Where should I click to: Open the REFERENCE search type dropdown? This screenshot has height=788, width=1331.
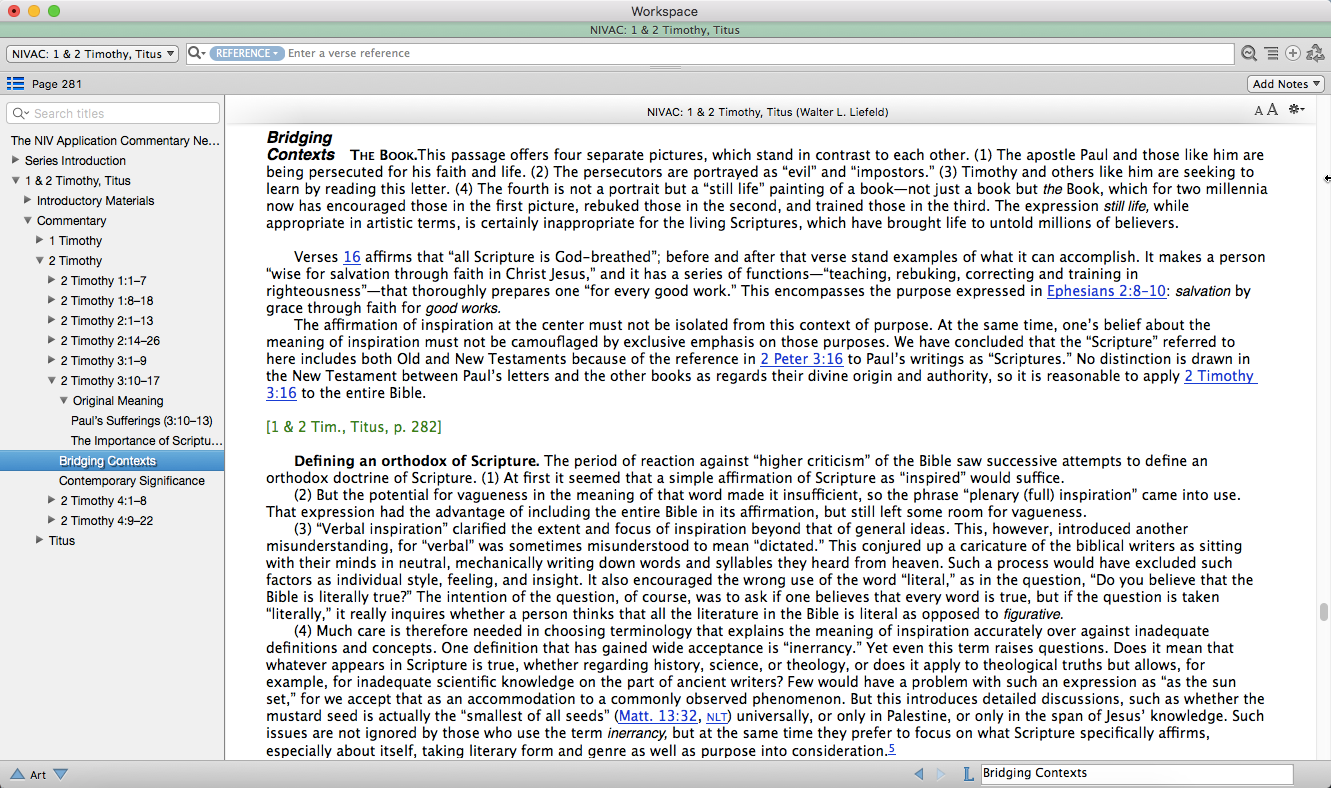(x=247, y=53)
